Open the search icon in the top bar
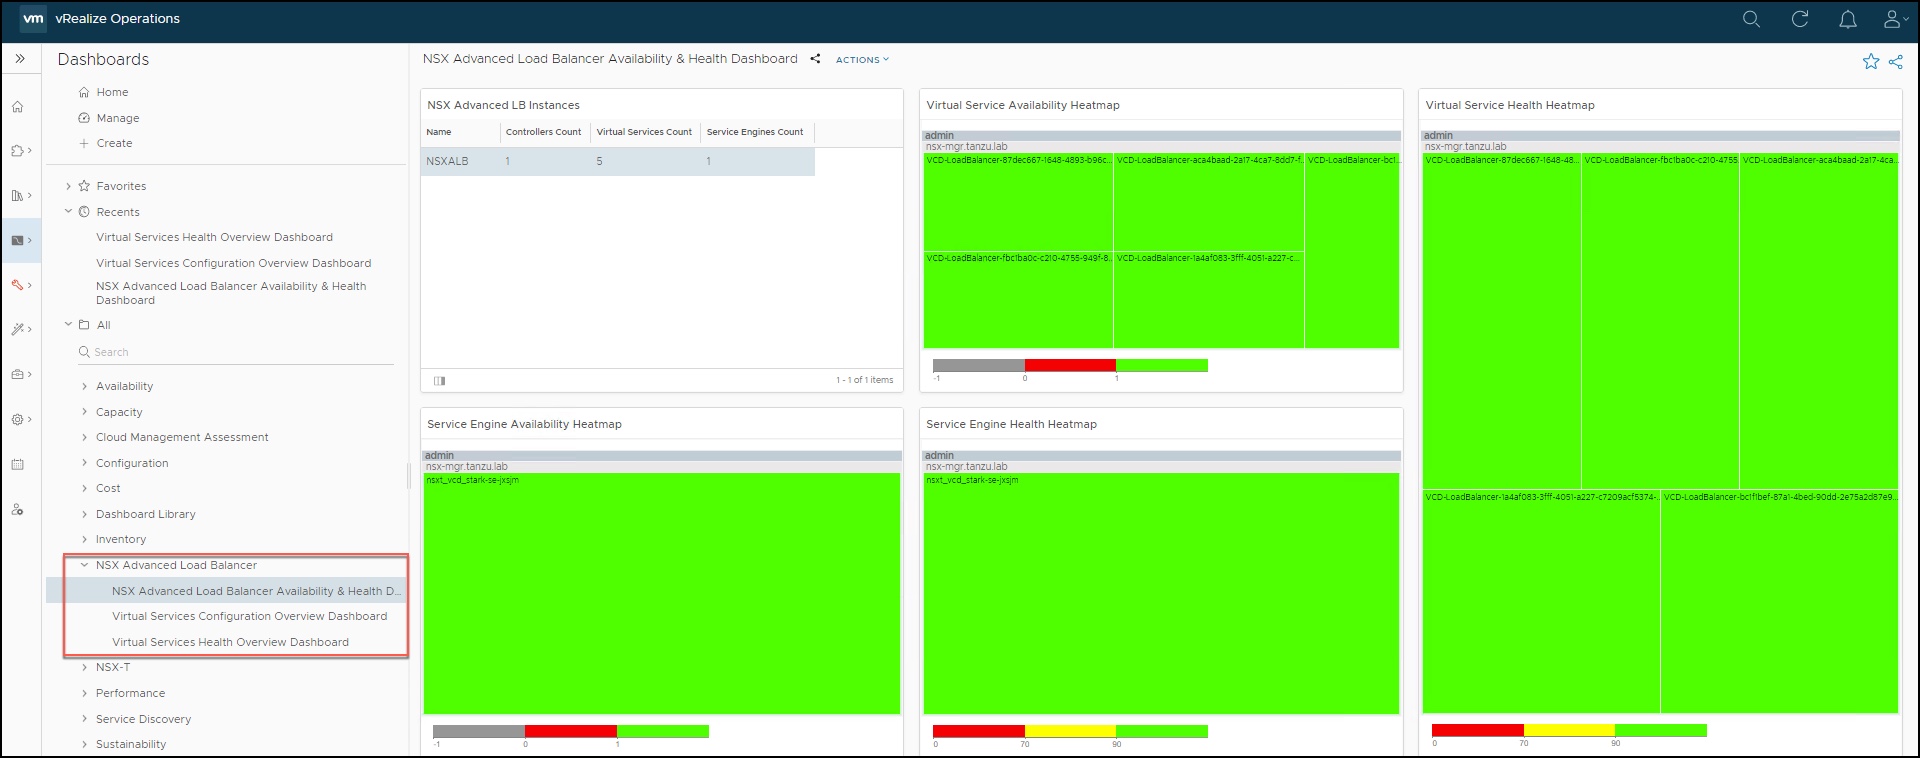Screen dimensions: 1920x758 (1751, 19)
